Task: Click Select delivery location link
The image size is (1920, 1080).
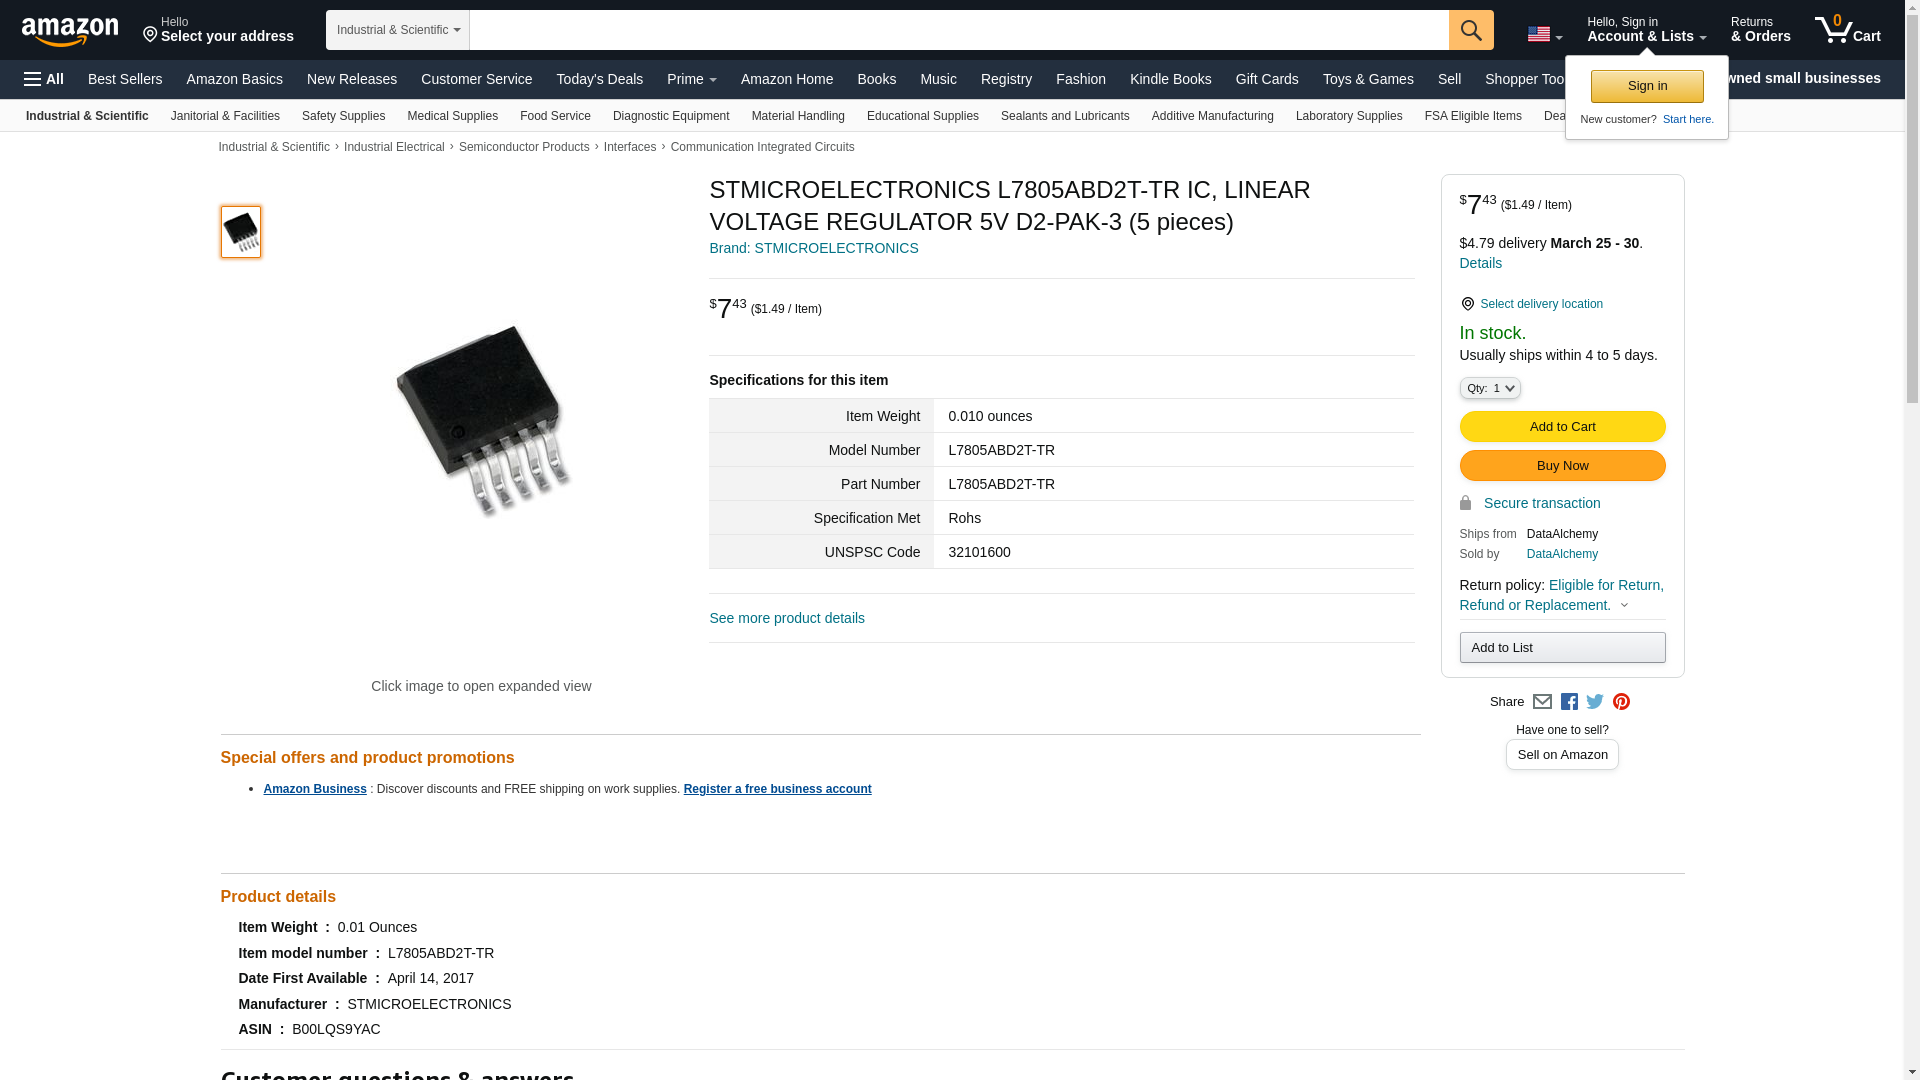Action: pos(1541,304)
